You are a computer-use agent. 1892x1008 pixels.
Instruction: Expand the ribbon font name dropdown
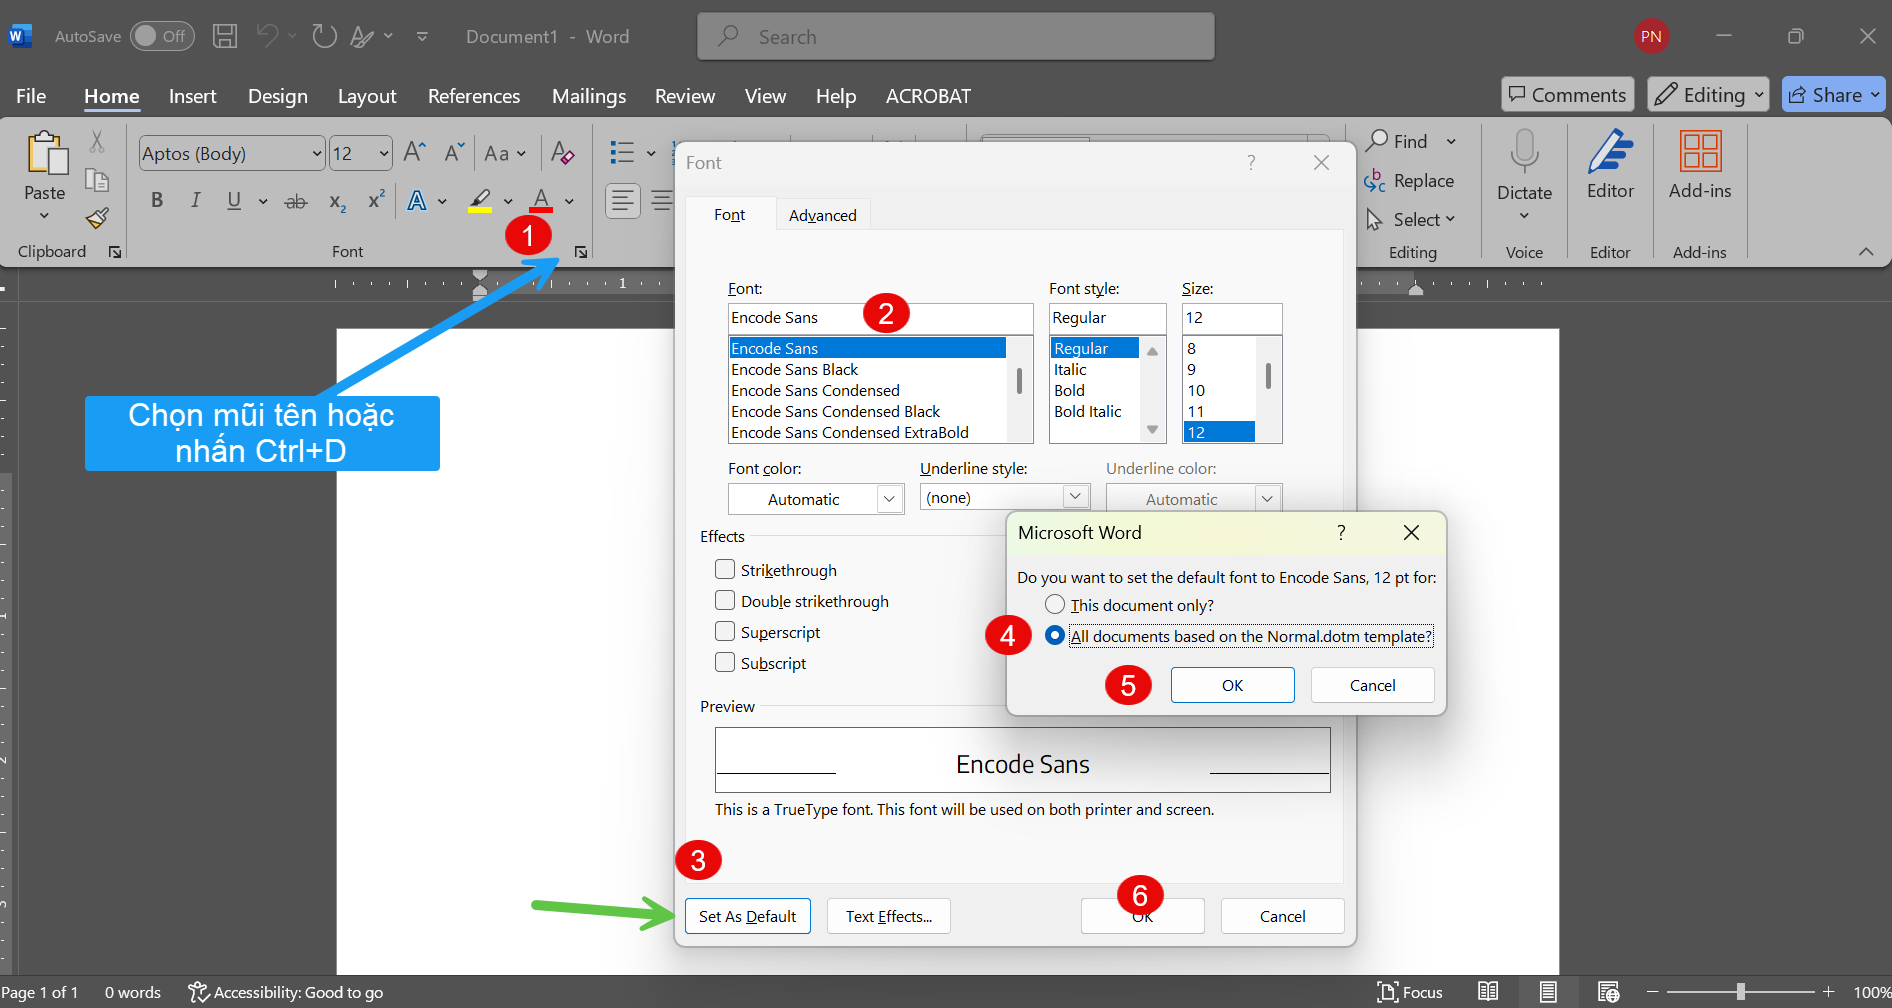(x=317, y=153)
